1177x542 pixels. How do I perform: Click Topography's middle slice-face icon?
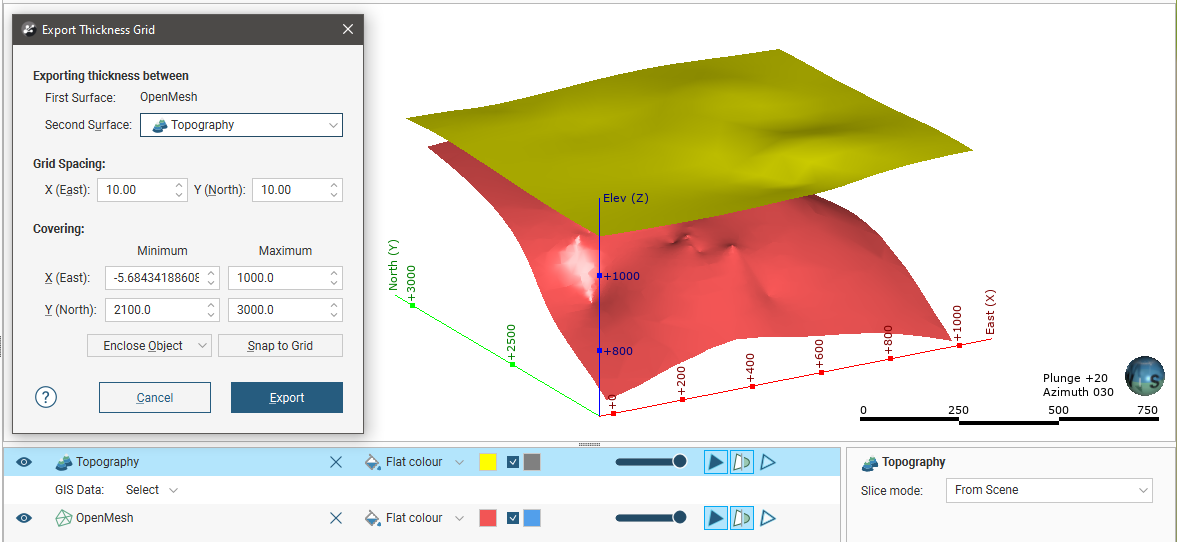click(742, 462)
